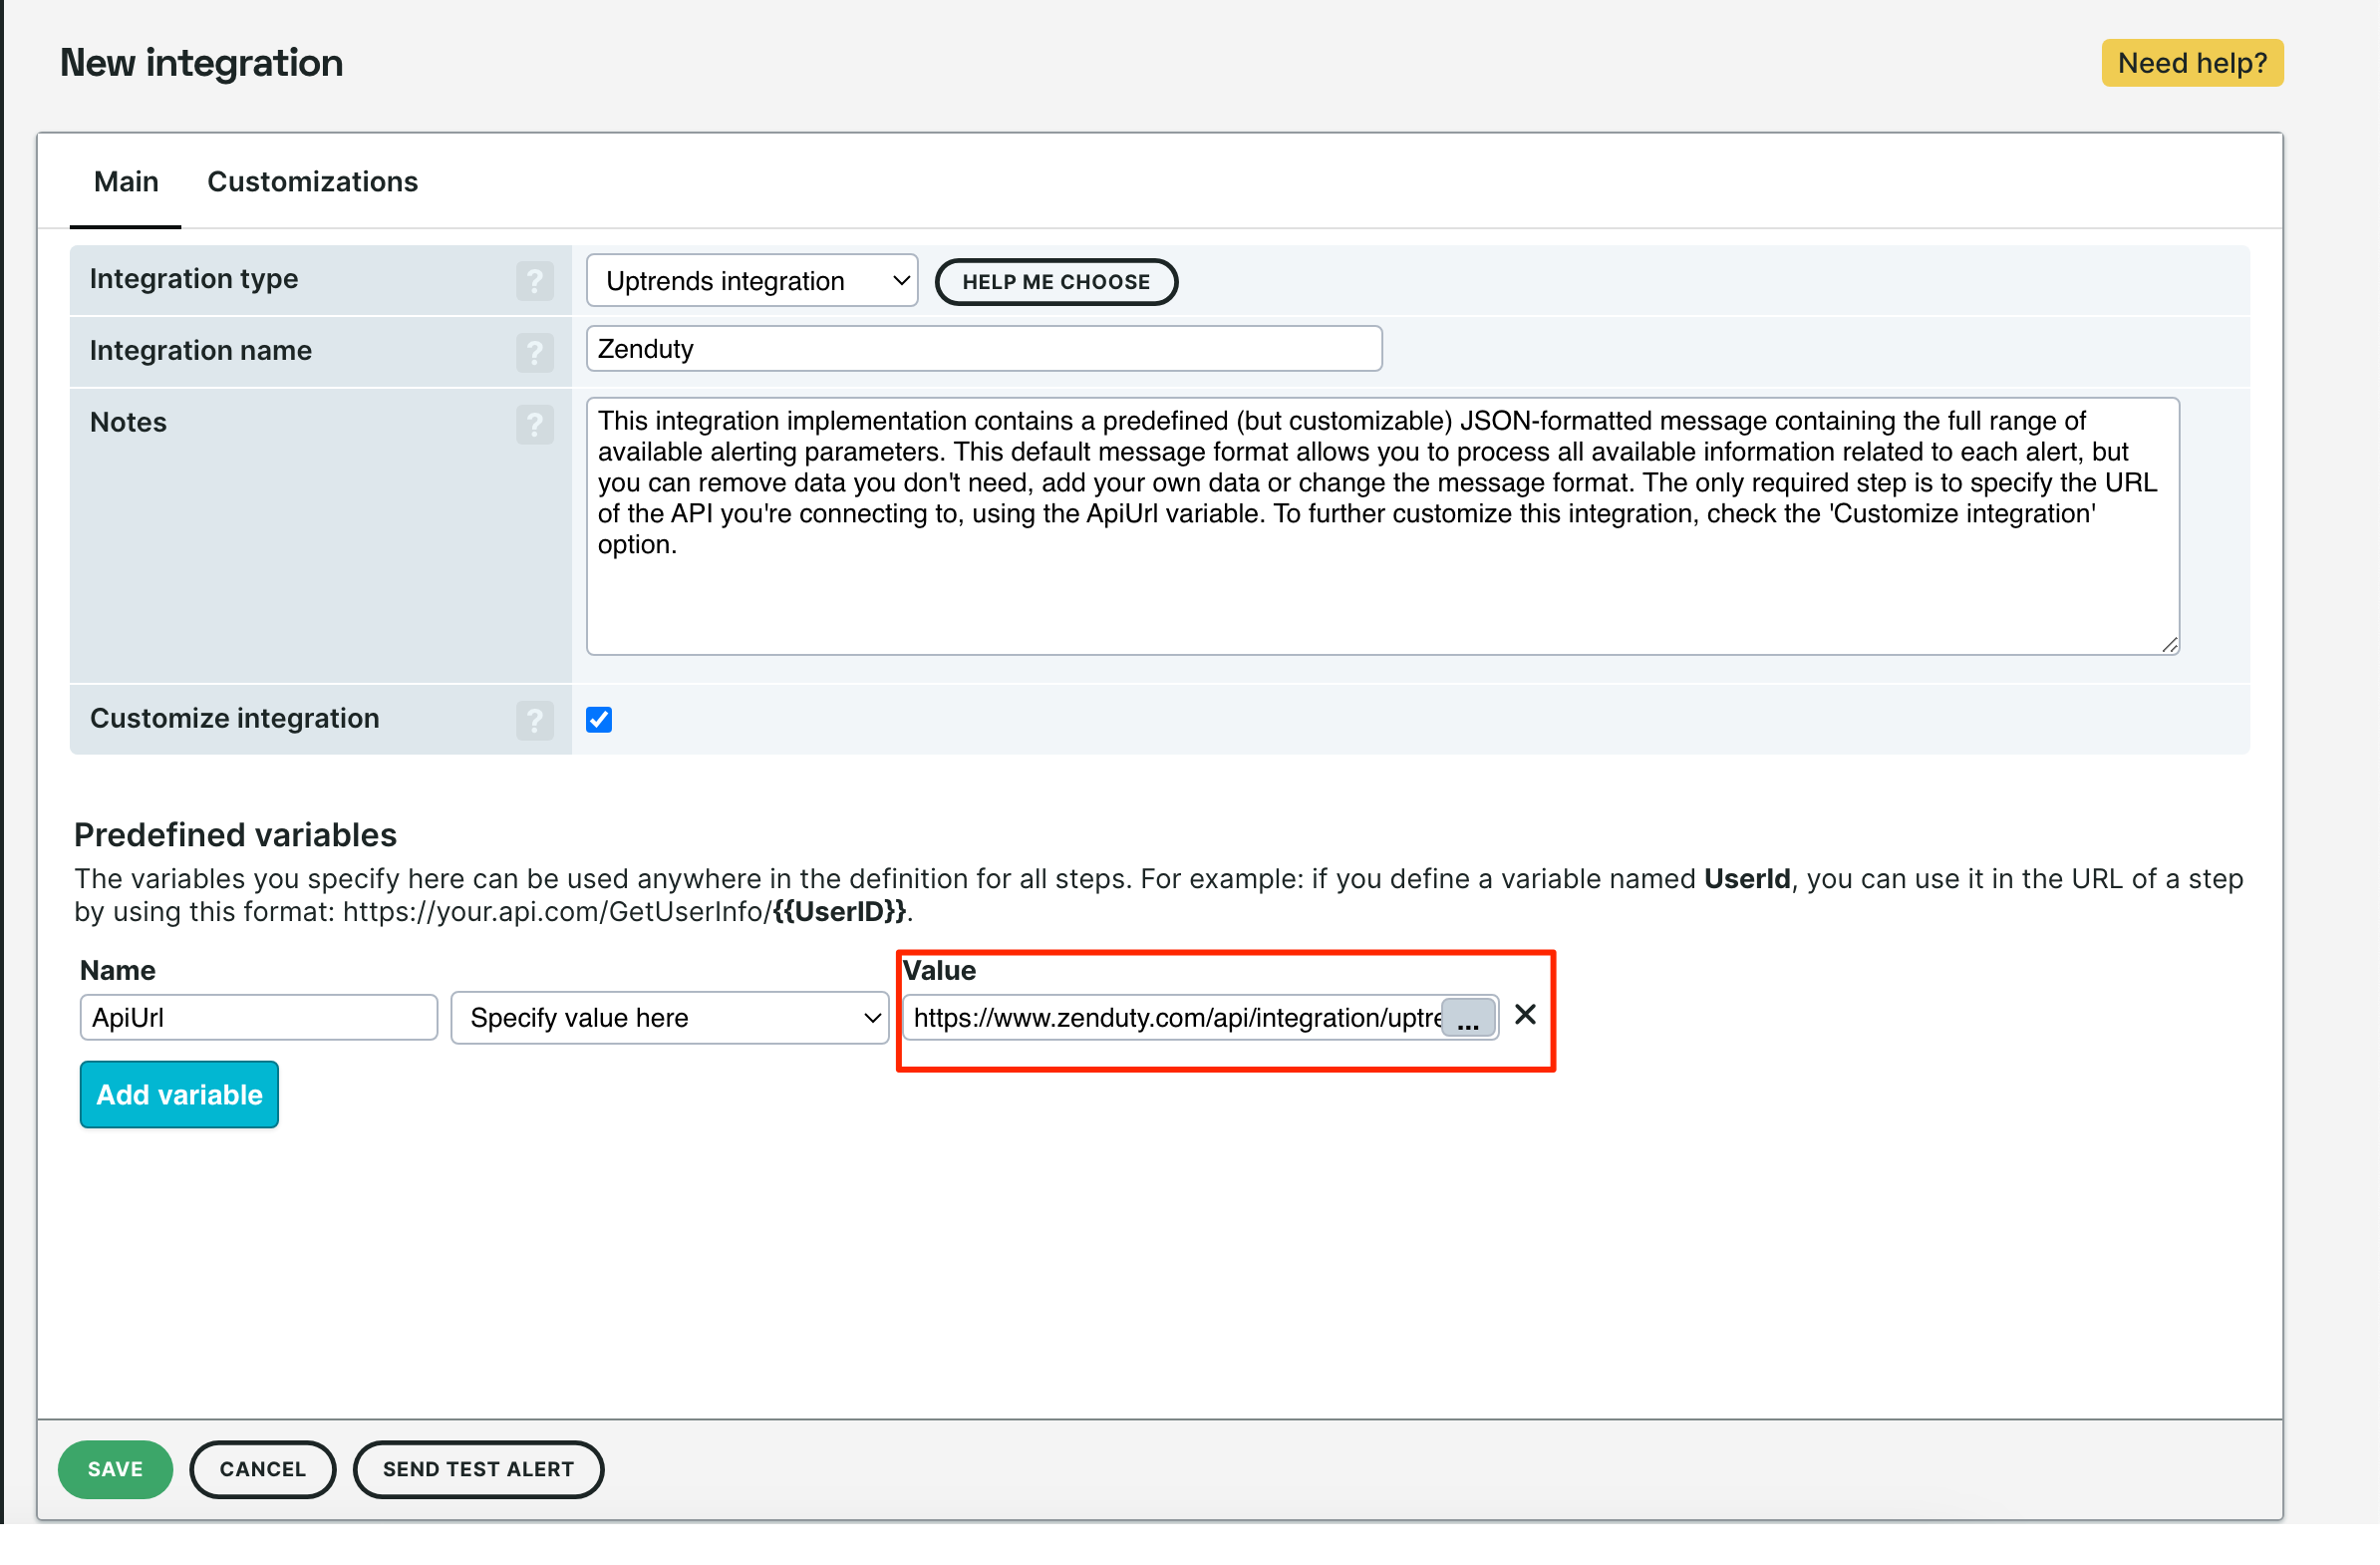Image resolution: width=2380 pixels, height=1565 pixels.
Task: Open Help Me Choose guide
Action: tap(1056, 282)
